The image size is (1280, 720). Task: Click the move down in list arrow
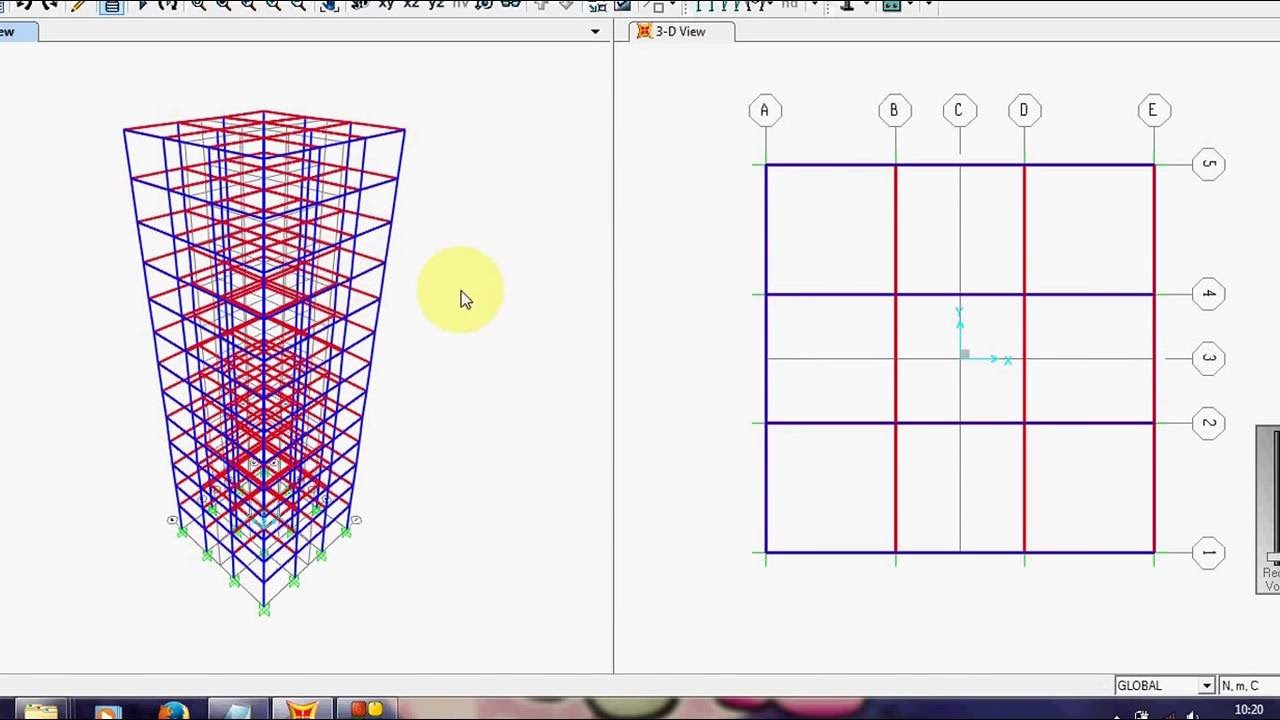tap(566, 4)
